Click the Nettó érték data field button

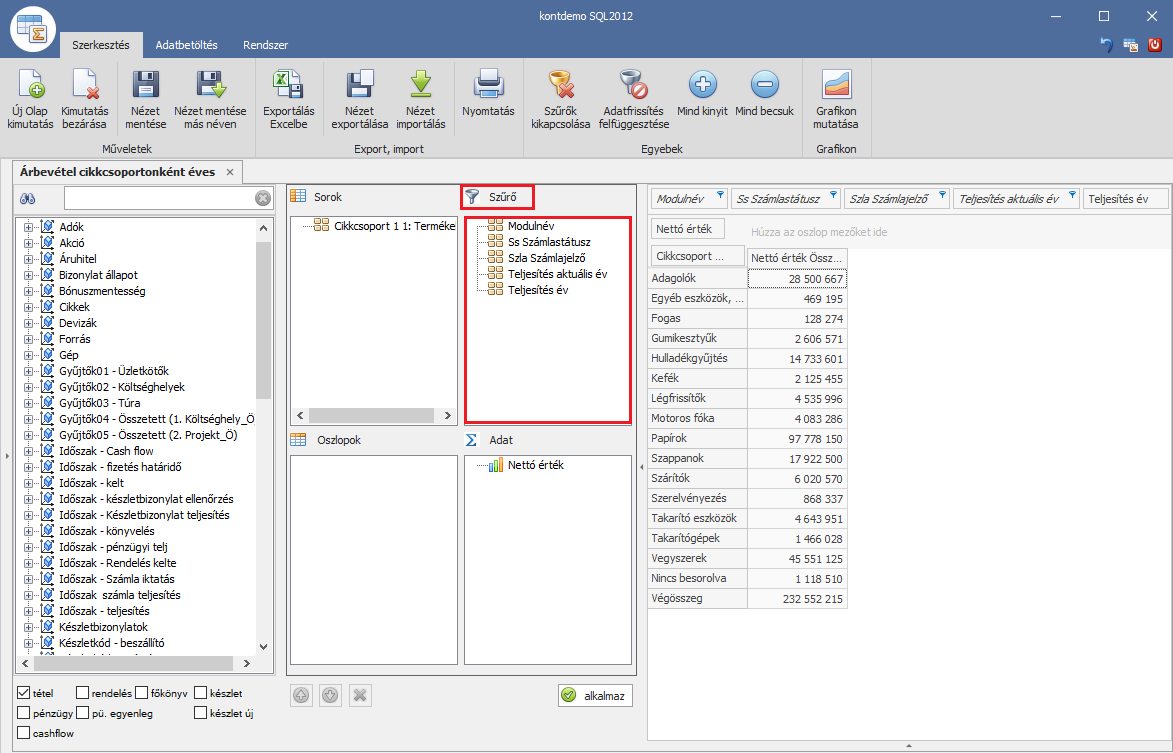[x=687, y=230]
